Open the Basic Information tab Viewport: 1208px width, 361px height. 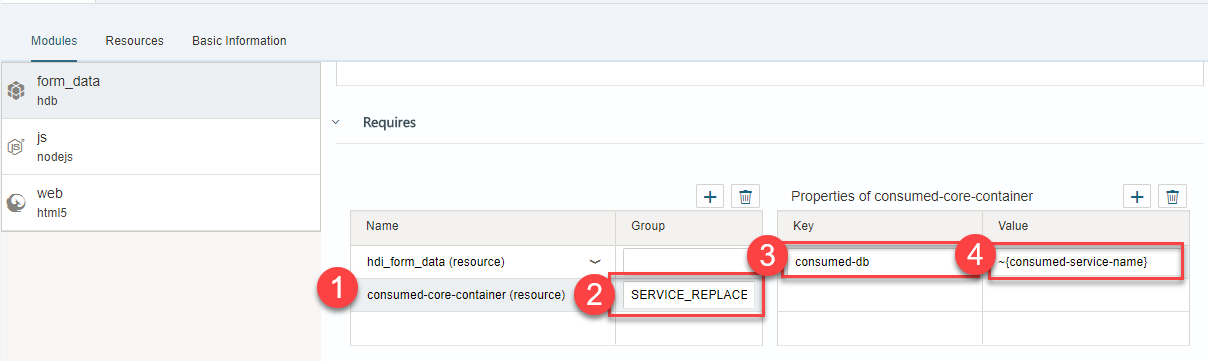(239, 41)
